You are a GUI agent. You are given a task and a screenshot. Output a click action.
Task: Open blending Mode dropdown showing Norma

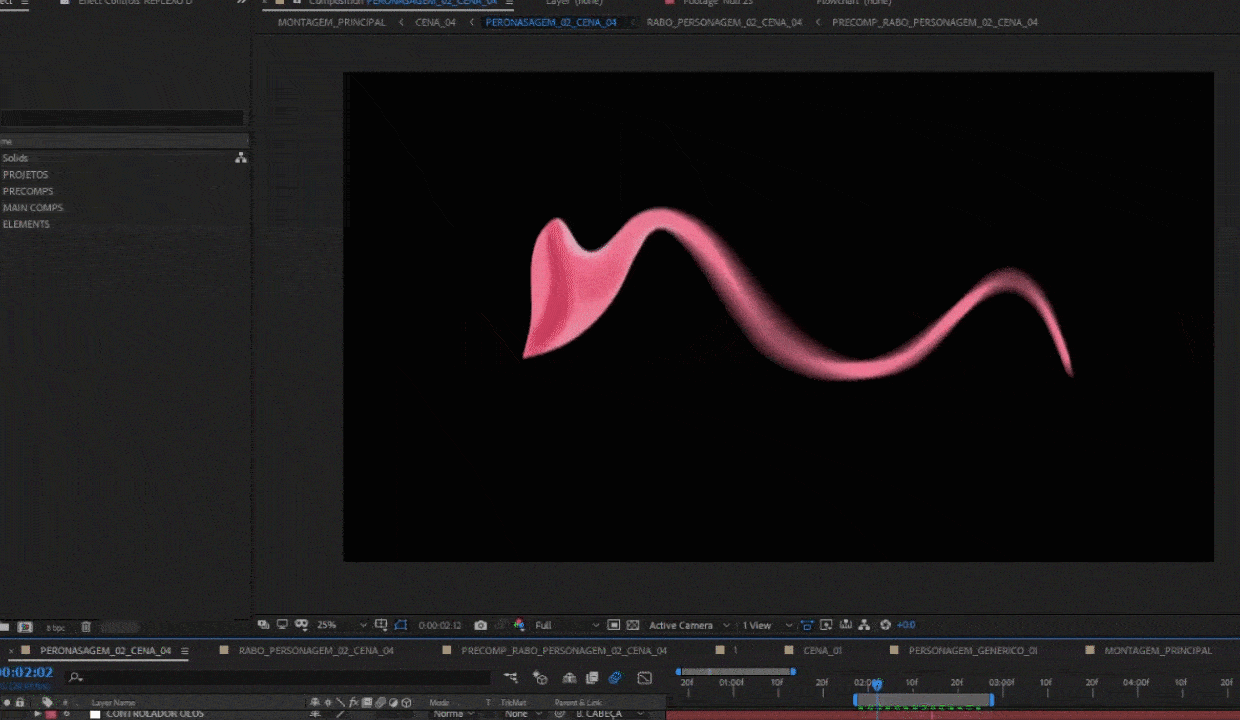pos(454,714)
